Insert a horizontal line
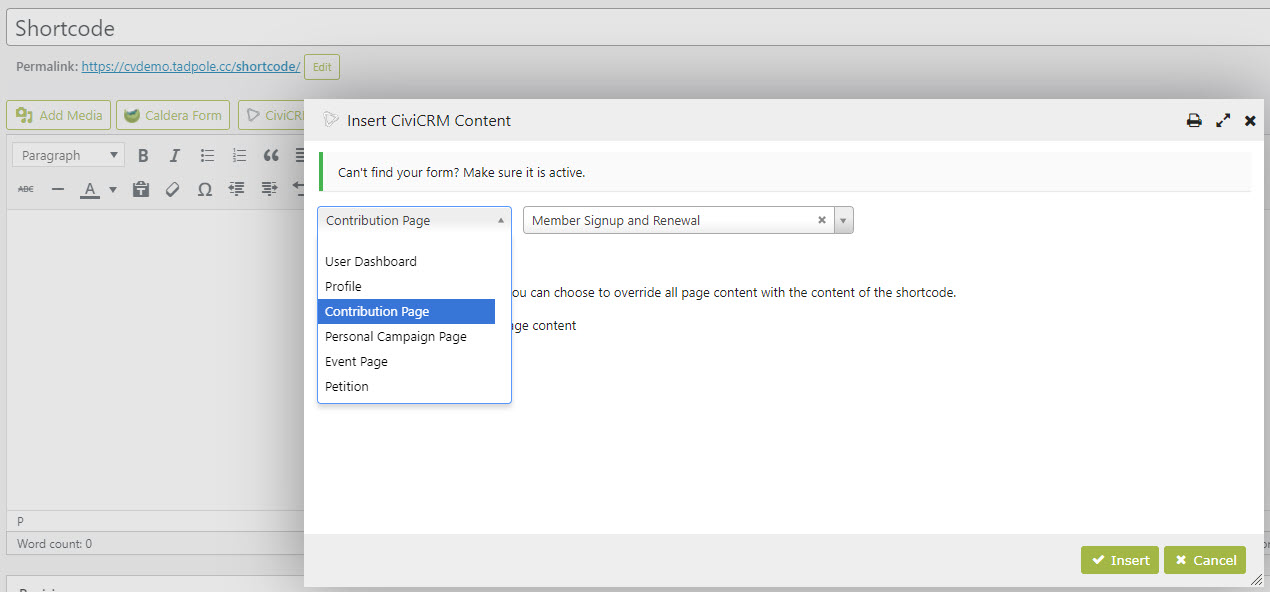This screenshot has width=1270, height=592. point(57,189)
